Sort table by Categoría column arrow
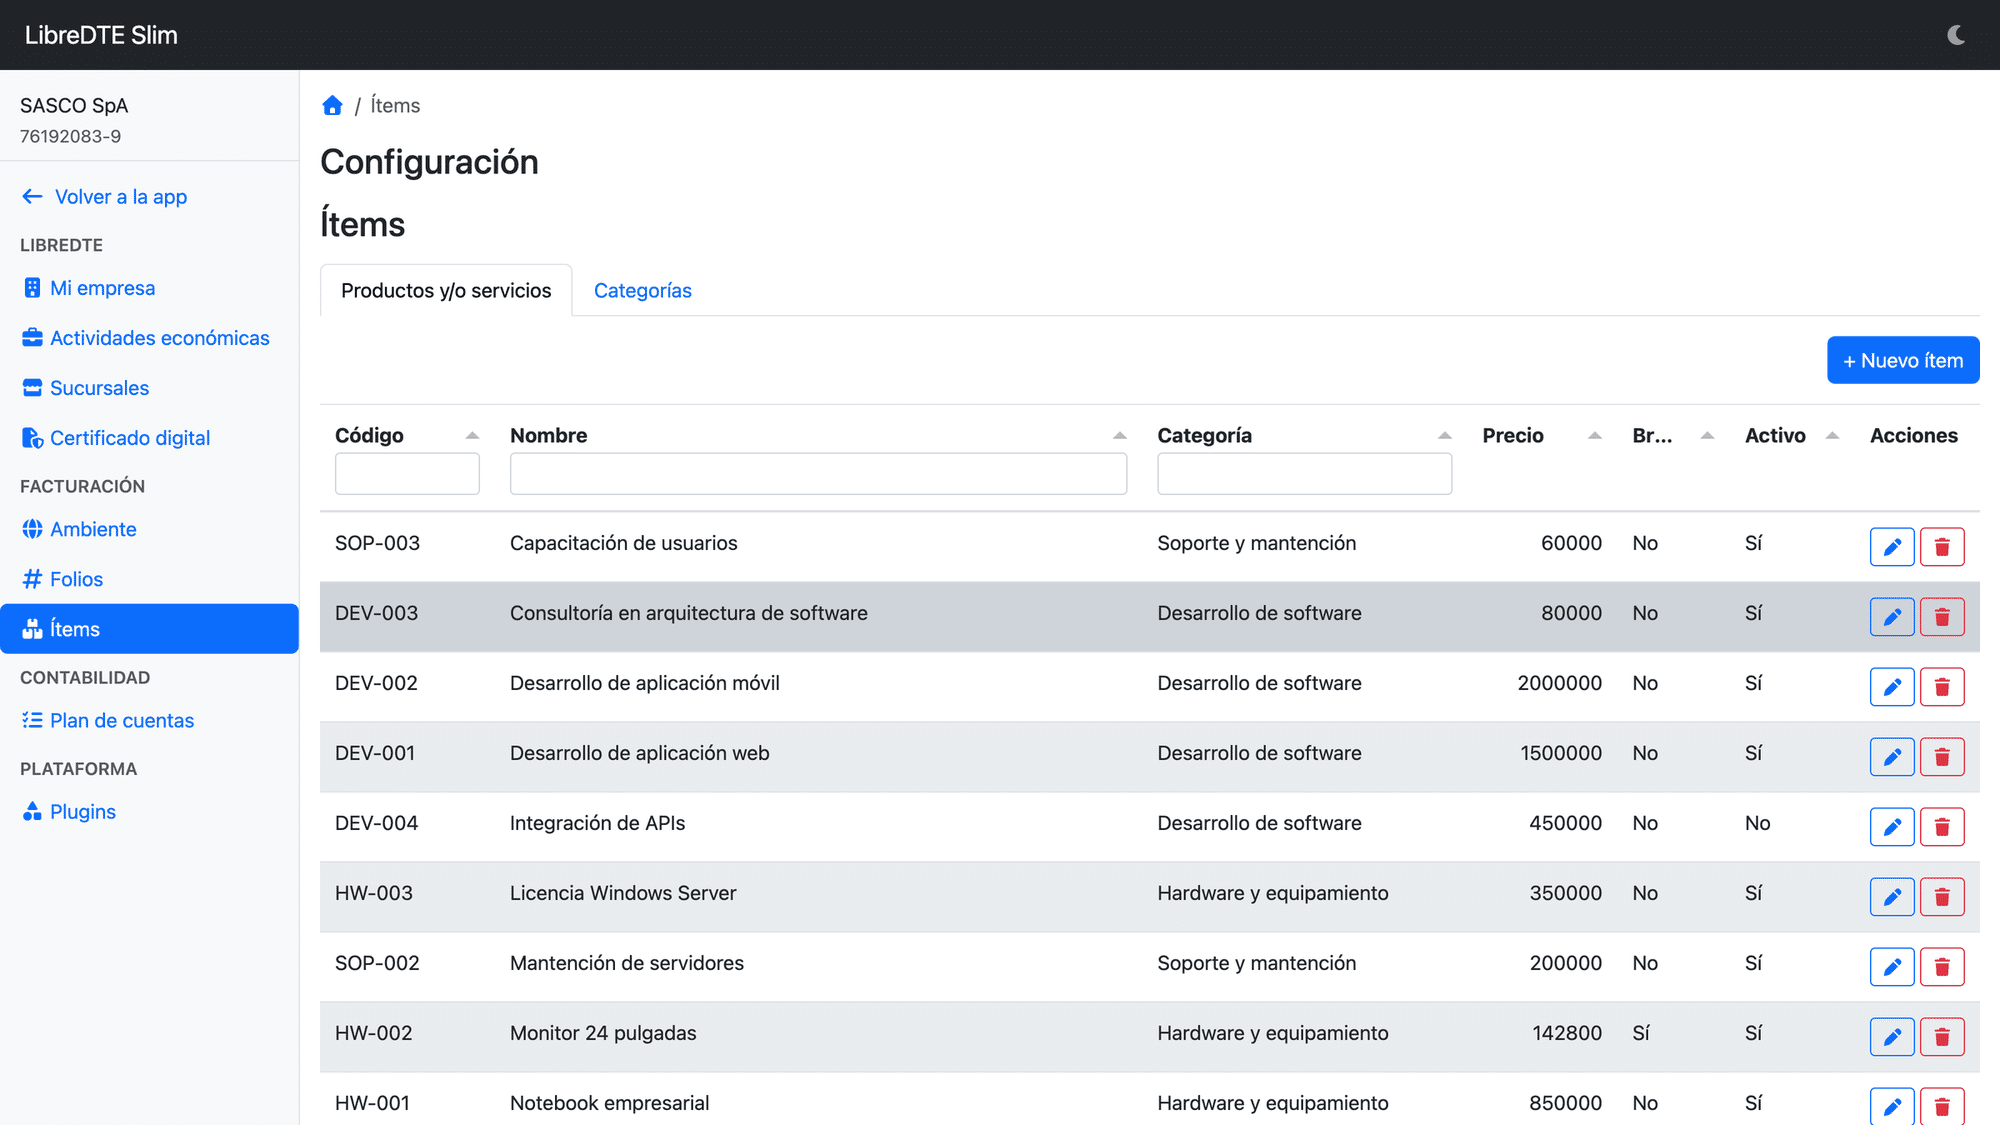Viewport: 2000px width, 1125px height. [1444, 435]
